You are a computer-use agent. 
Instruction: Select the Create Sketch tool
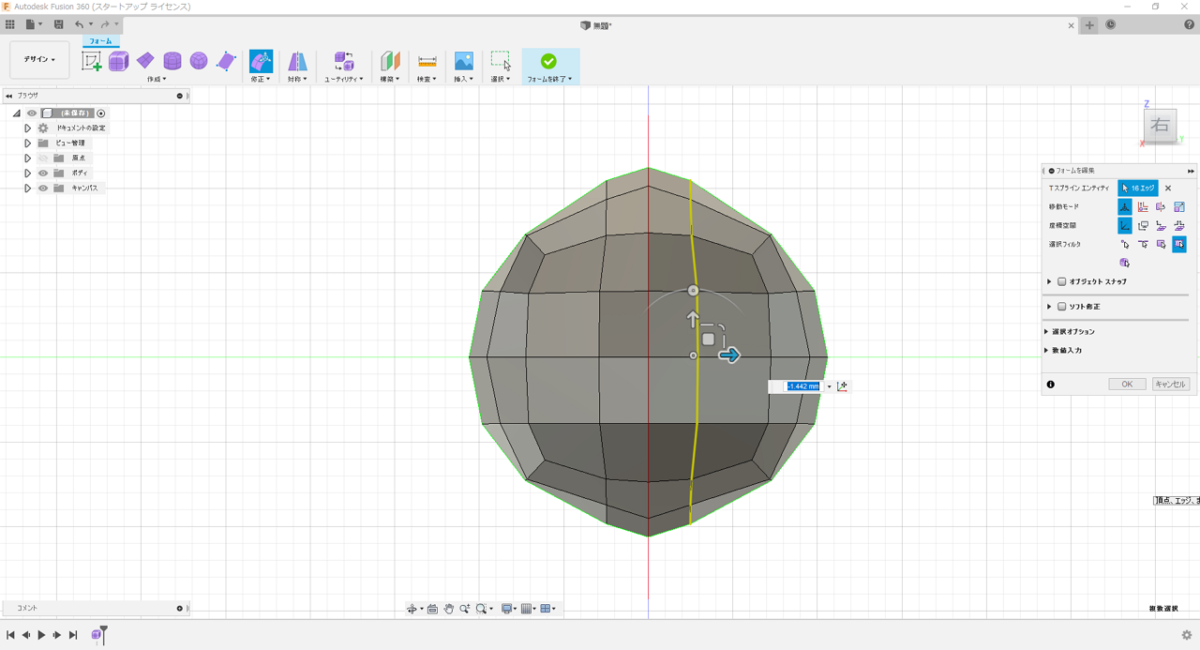pyautogui.click(x=92, y=61)
